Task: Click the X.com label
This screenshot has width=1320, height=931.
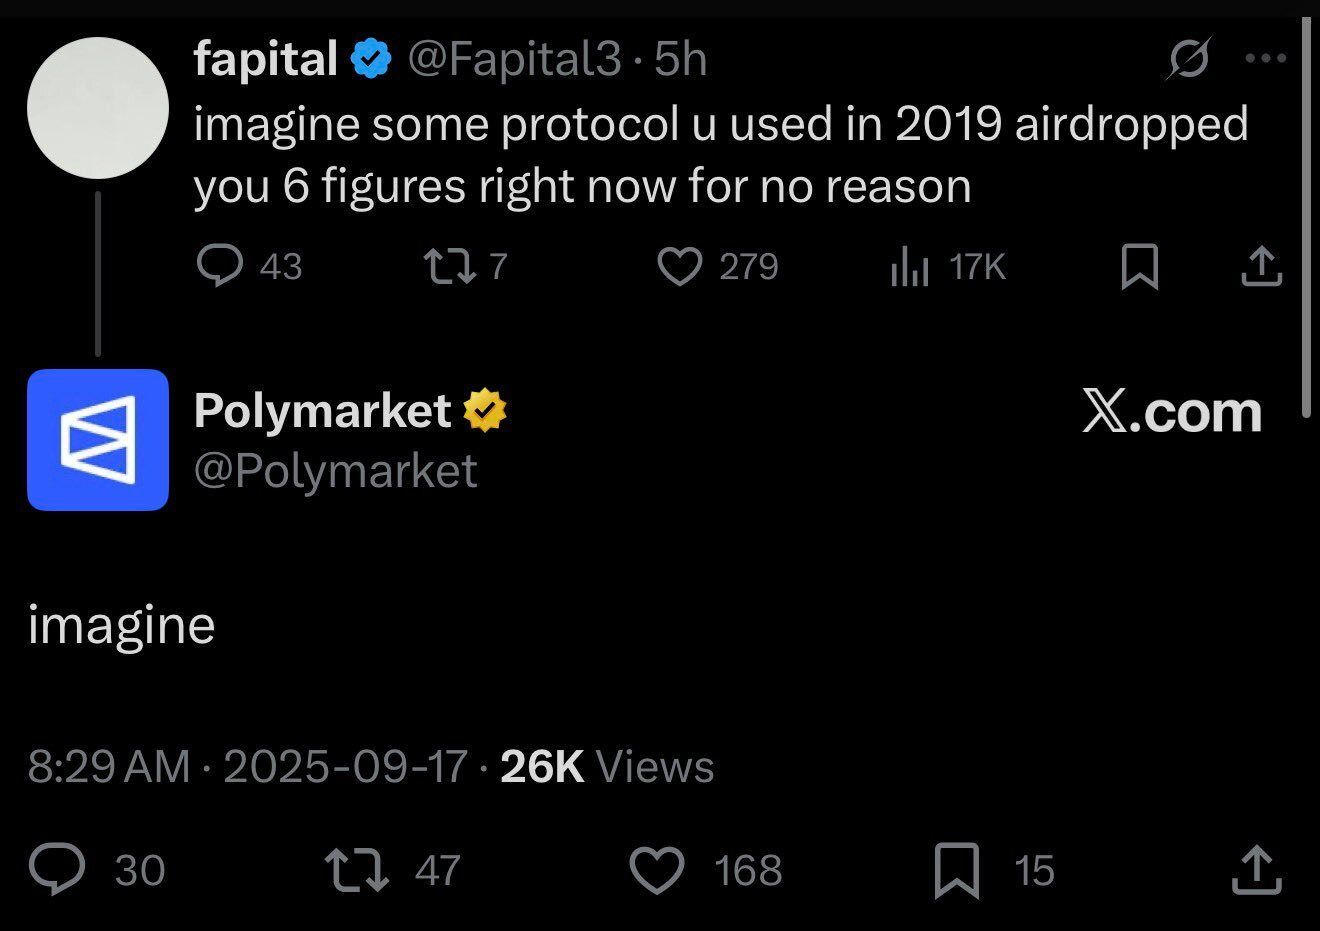Action: coord(1172,411)
